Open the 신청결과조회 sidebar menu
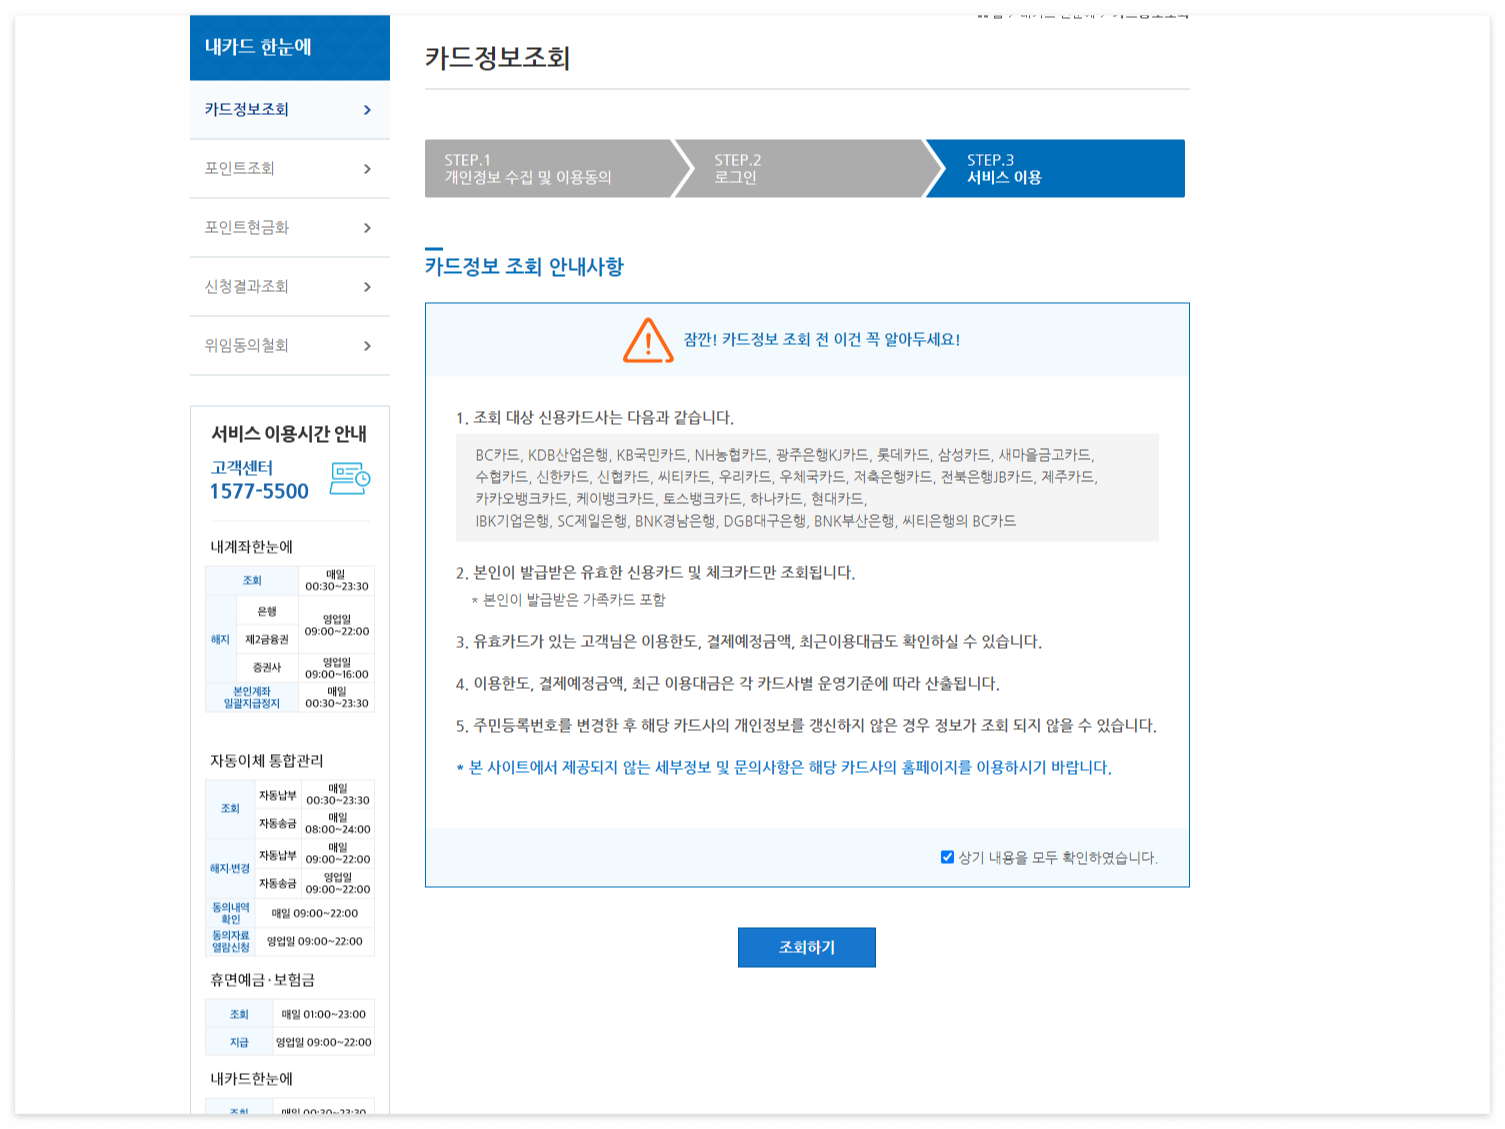Viewport: 1505px width, 1129px height. click(x=290, y=287)
